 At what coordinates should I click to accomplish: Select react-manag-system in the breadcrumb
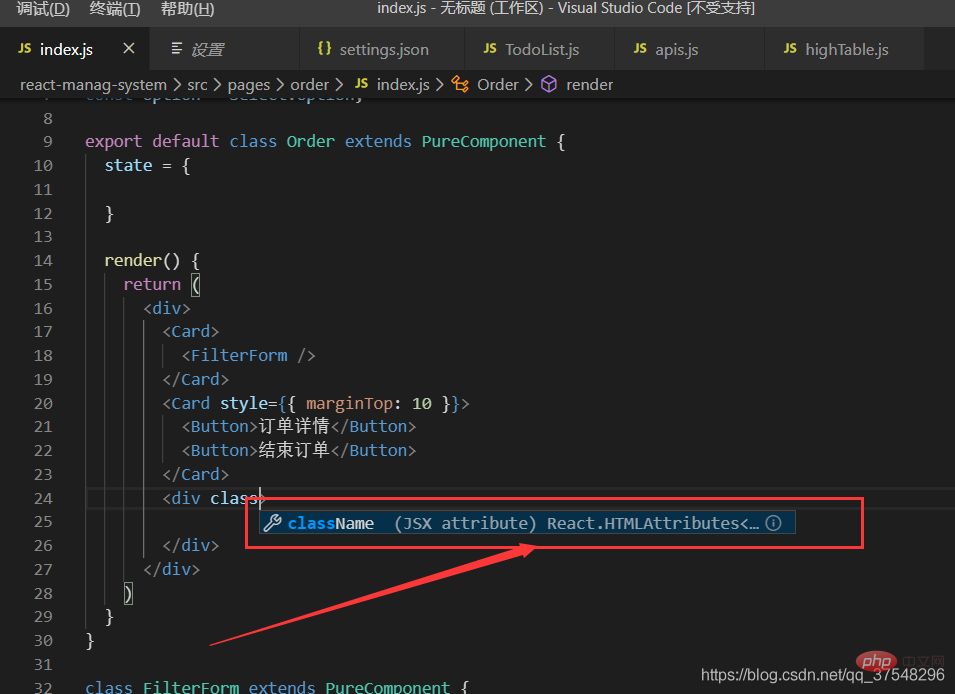[x=93, y=85]
